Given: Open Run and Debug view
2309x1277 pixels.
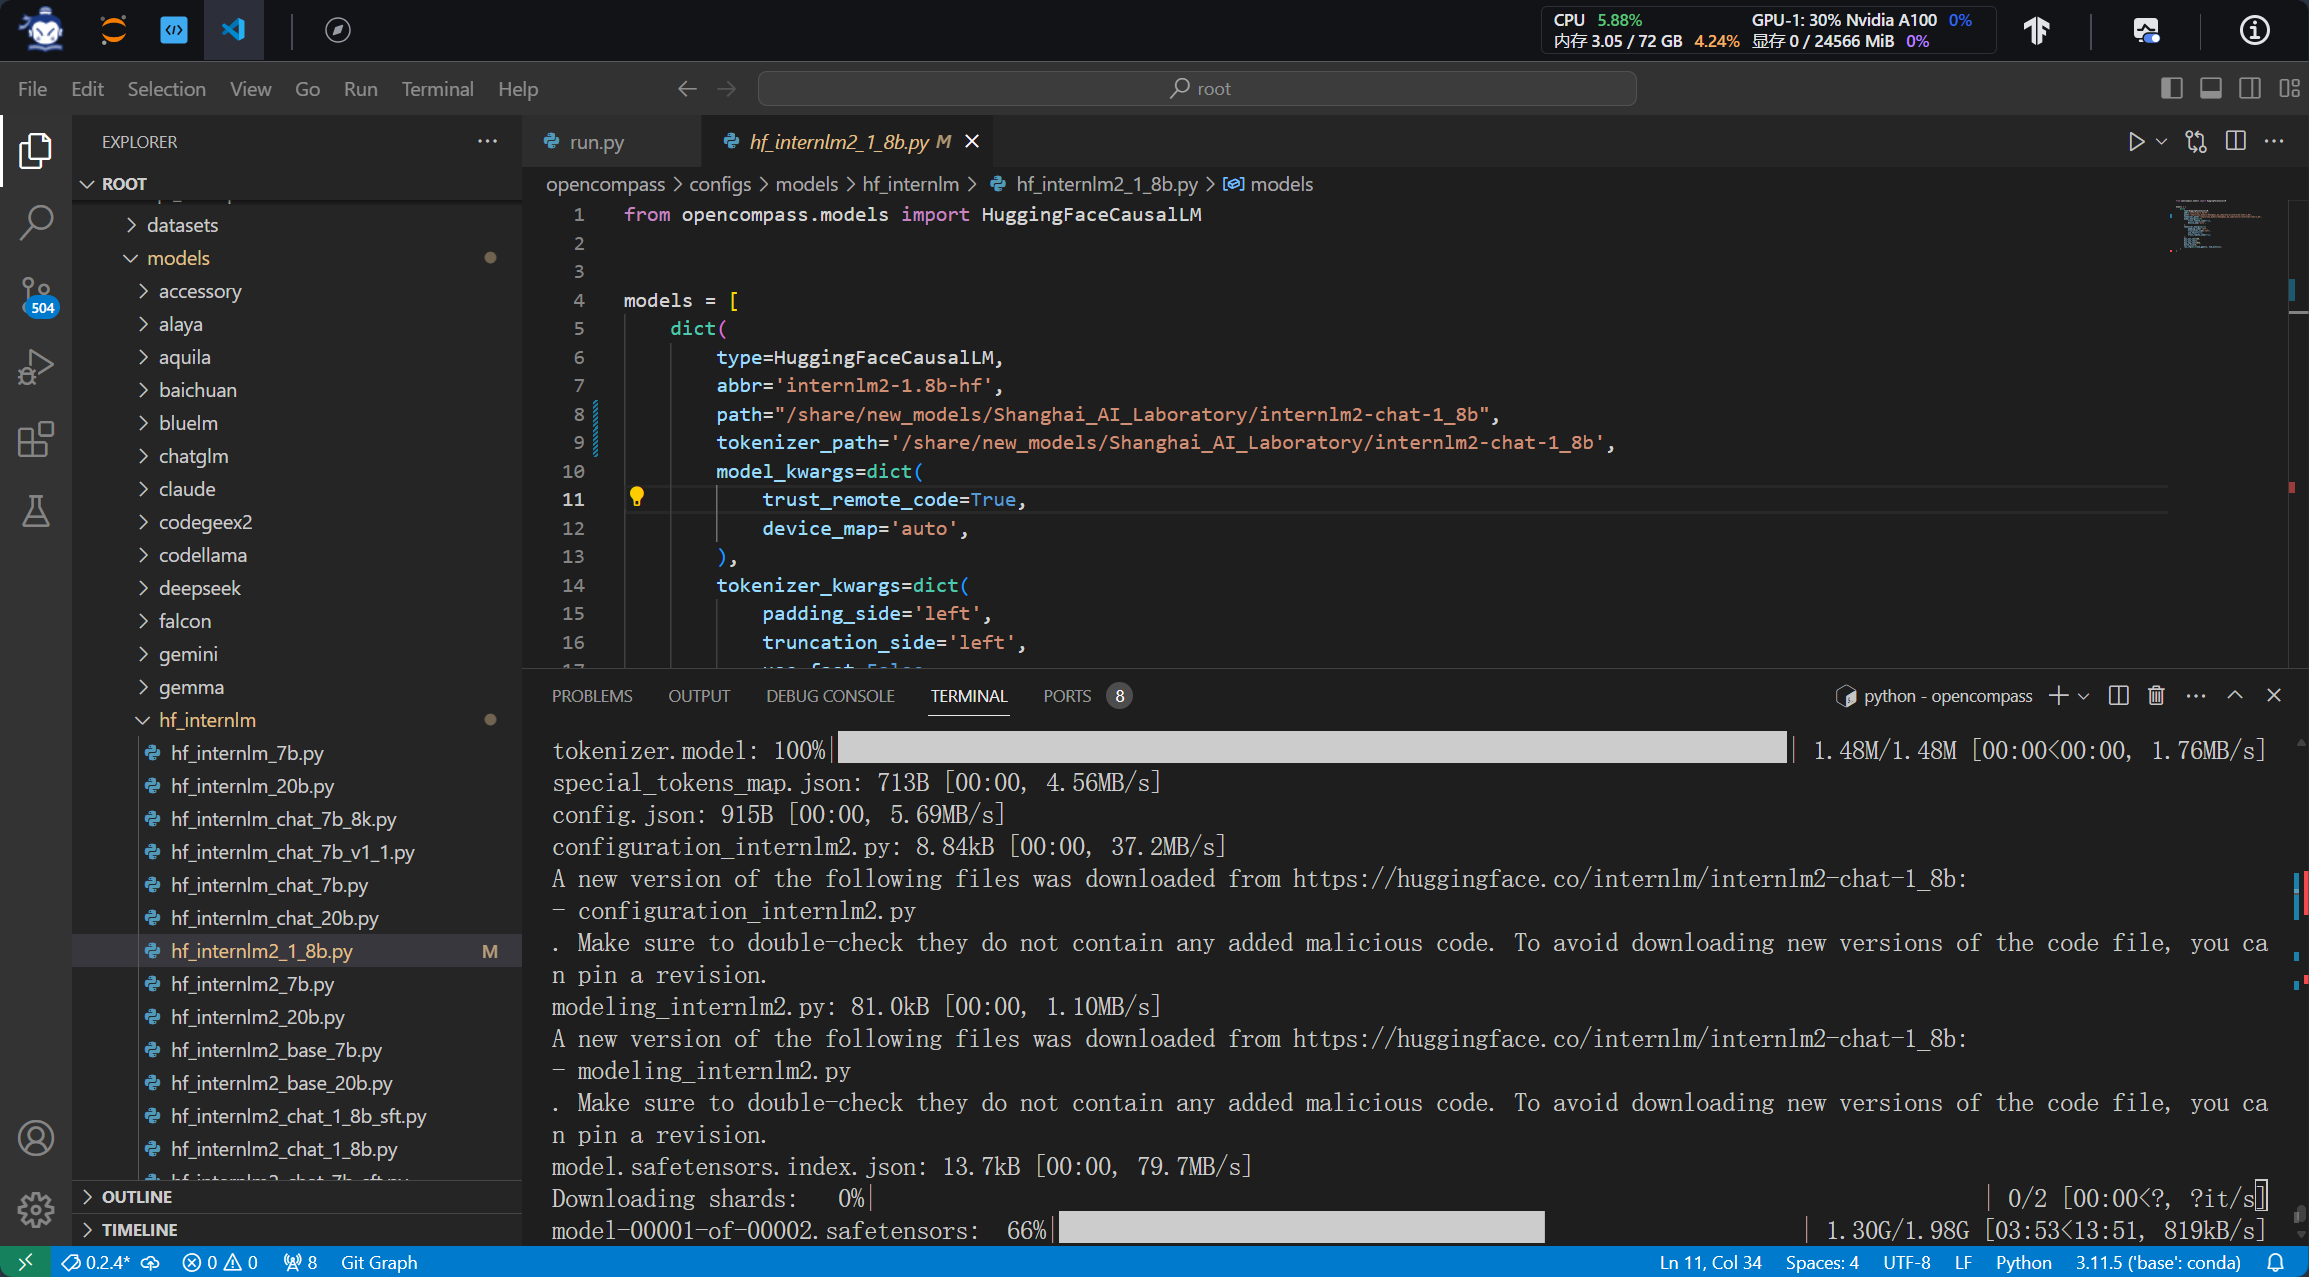Looking at the screenshot, I should 36,367.
